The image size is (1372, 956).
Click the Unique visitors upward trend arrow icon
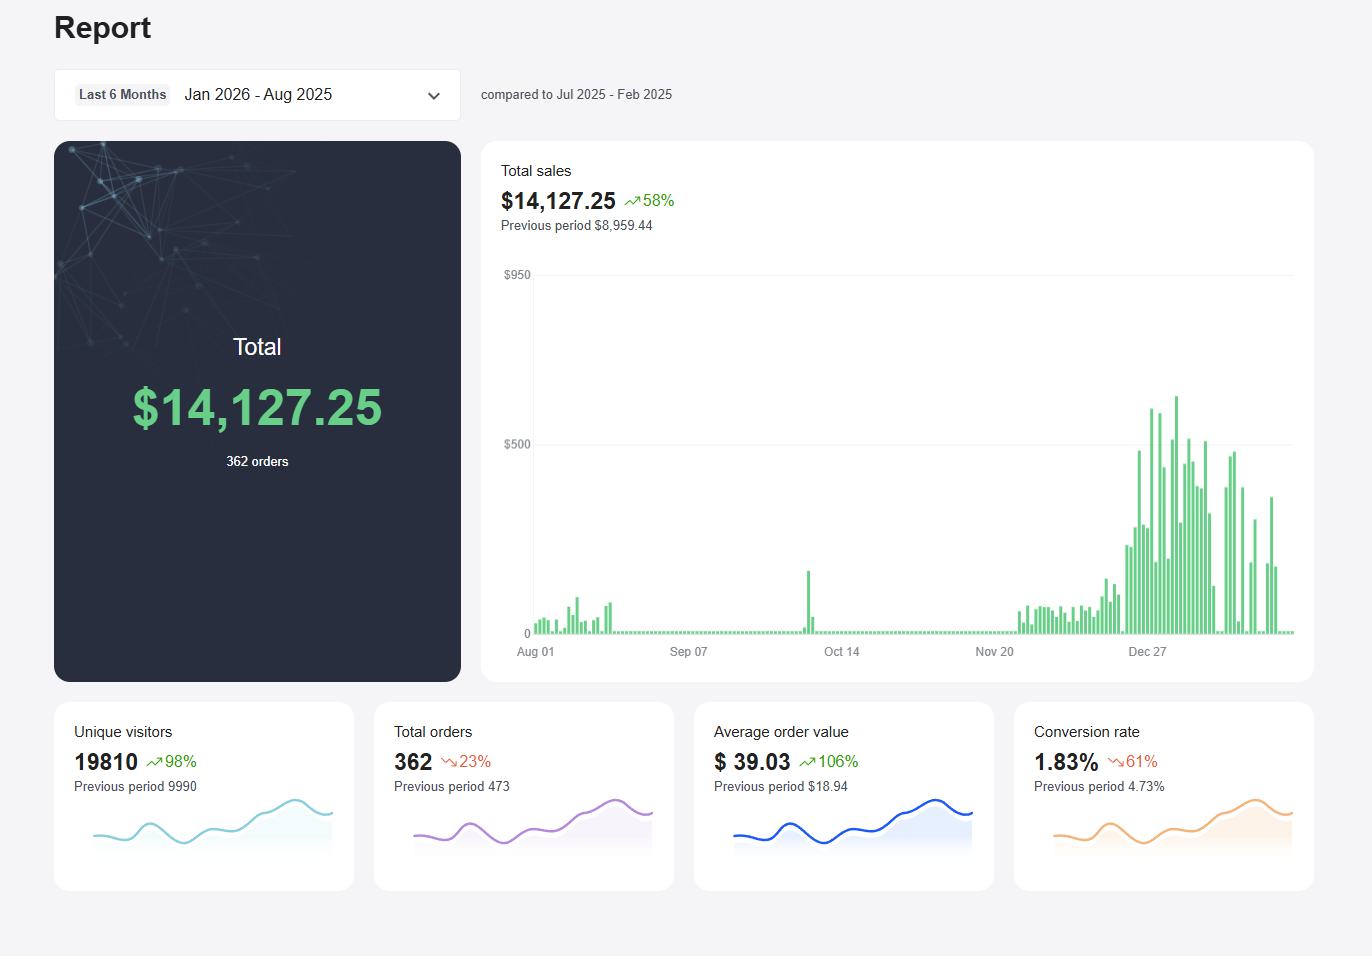pyautogui.click(x=154, y=762)
